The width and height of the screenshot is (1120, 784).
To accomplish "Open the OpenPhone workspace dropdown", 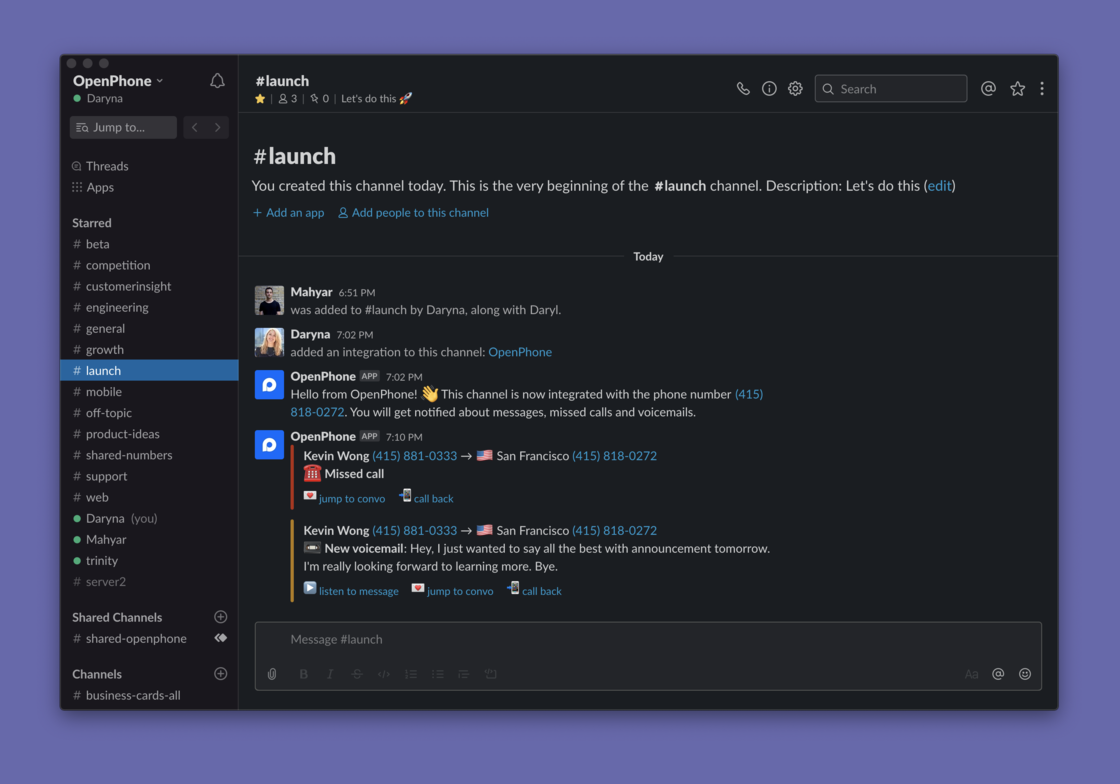I will tap(119, 81).
